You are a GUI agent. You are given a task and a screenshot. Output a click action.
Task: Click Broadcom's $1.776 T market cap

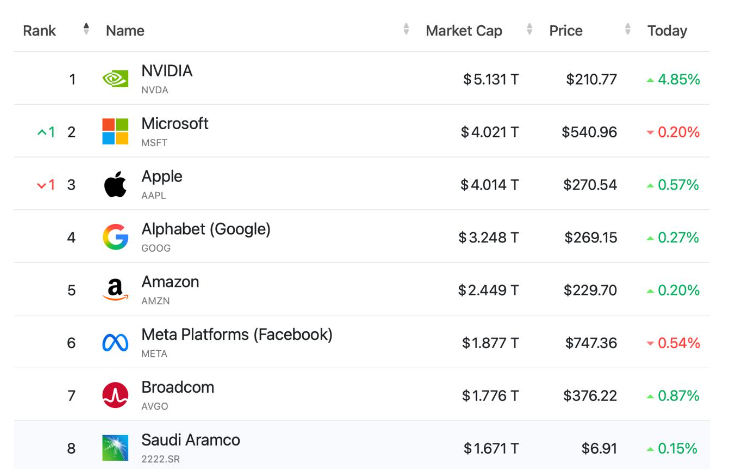point(490,396)
